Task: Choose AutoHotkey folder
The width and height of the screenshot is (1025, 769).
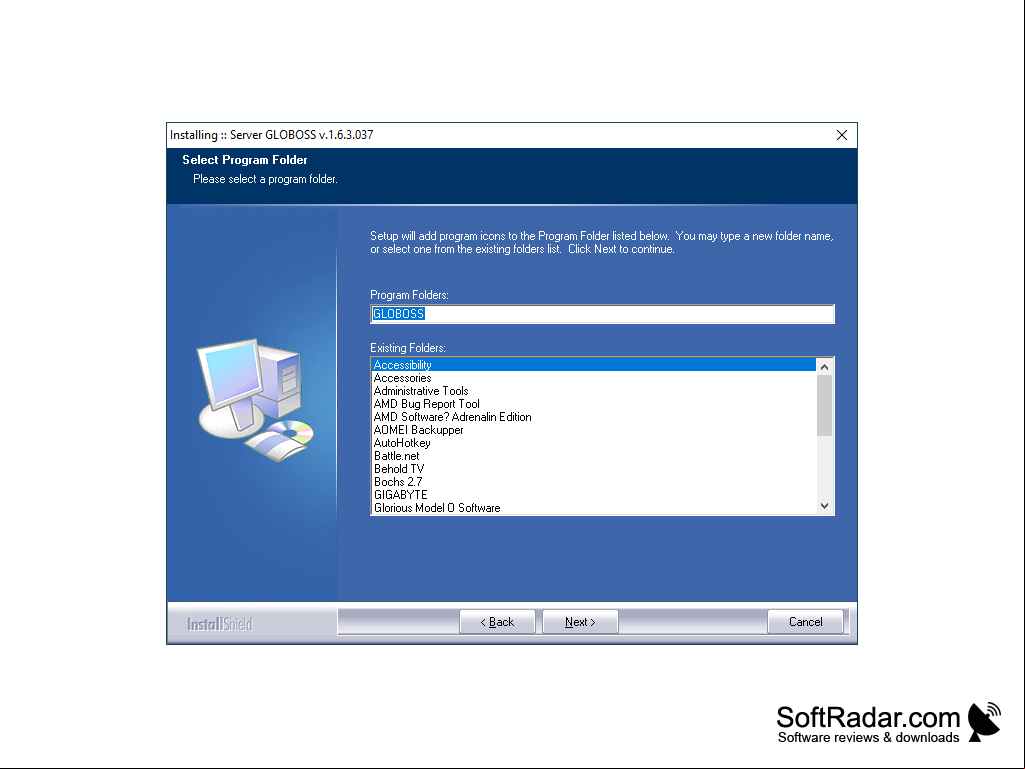Action: [x=594, y=443]
